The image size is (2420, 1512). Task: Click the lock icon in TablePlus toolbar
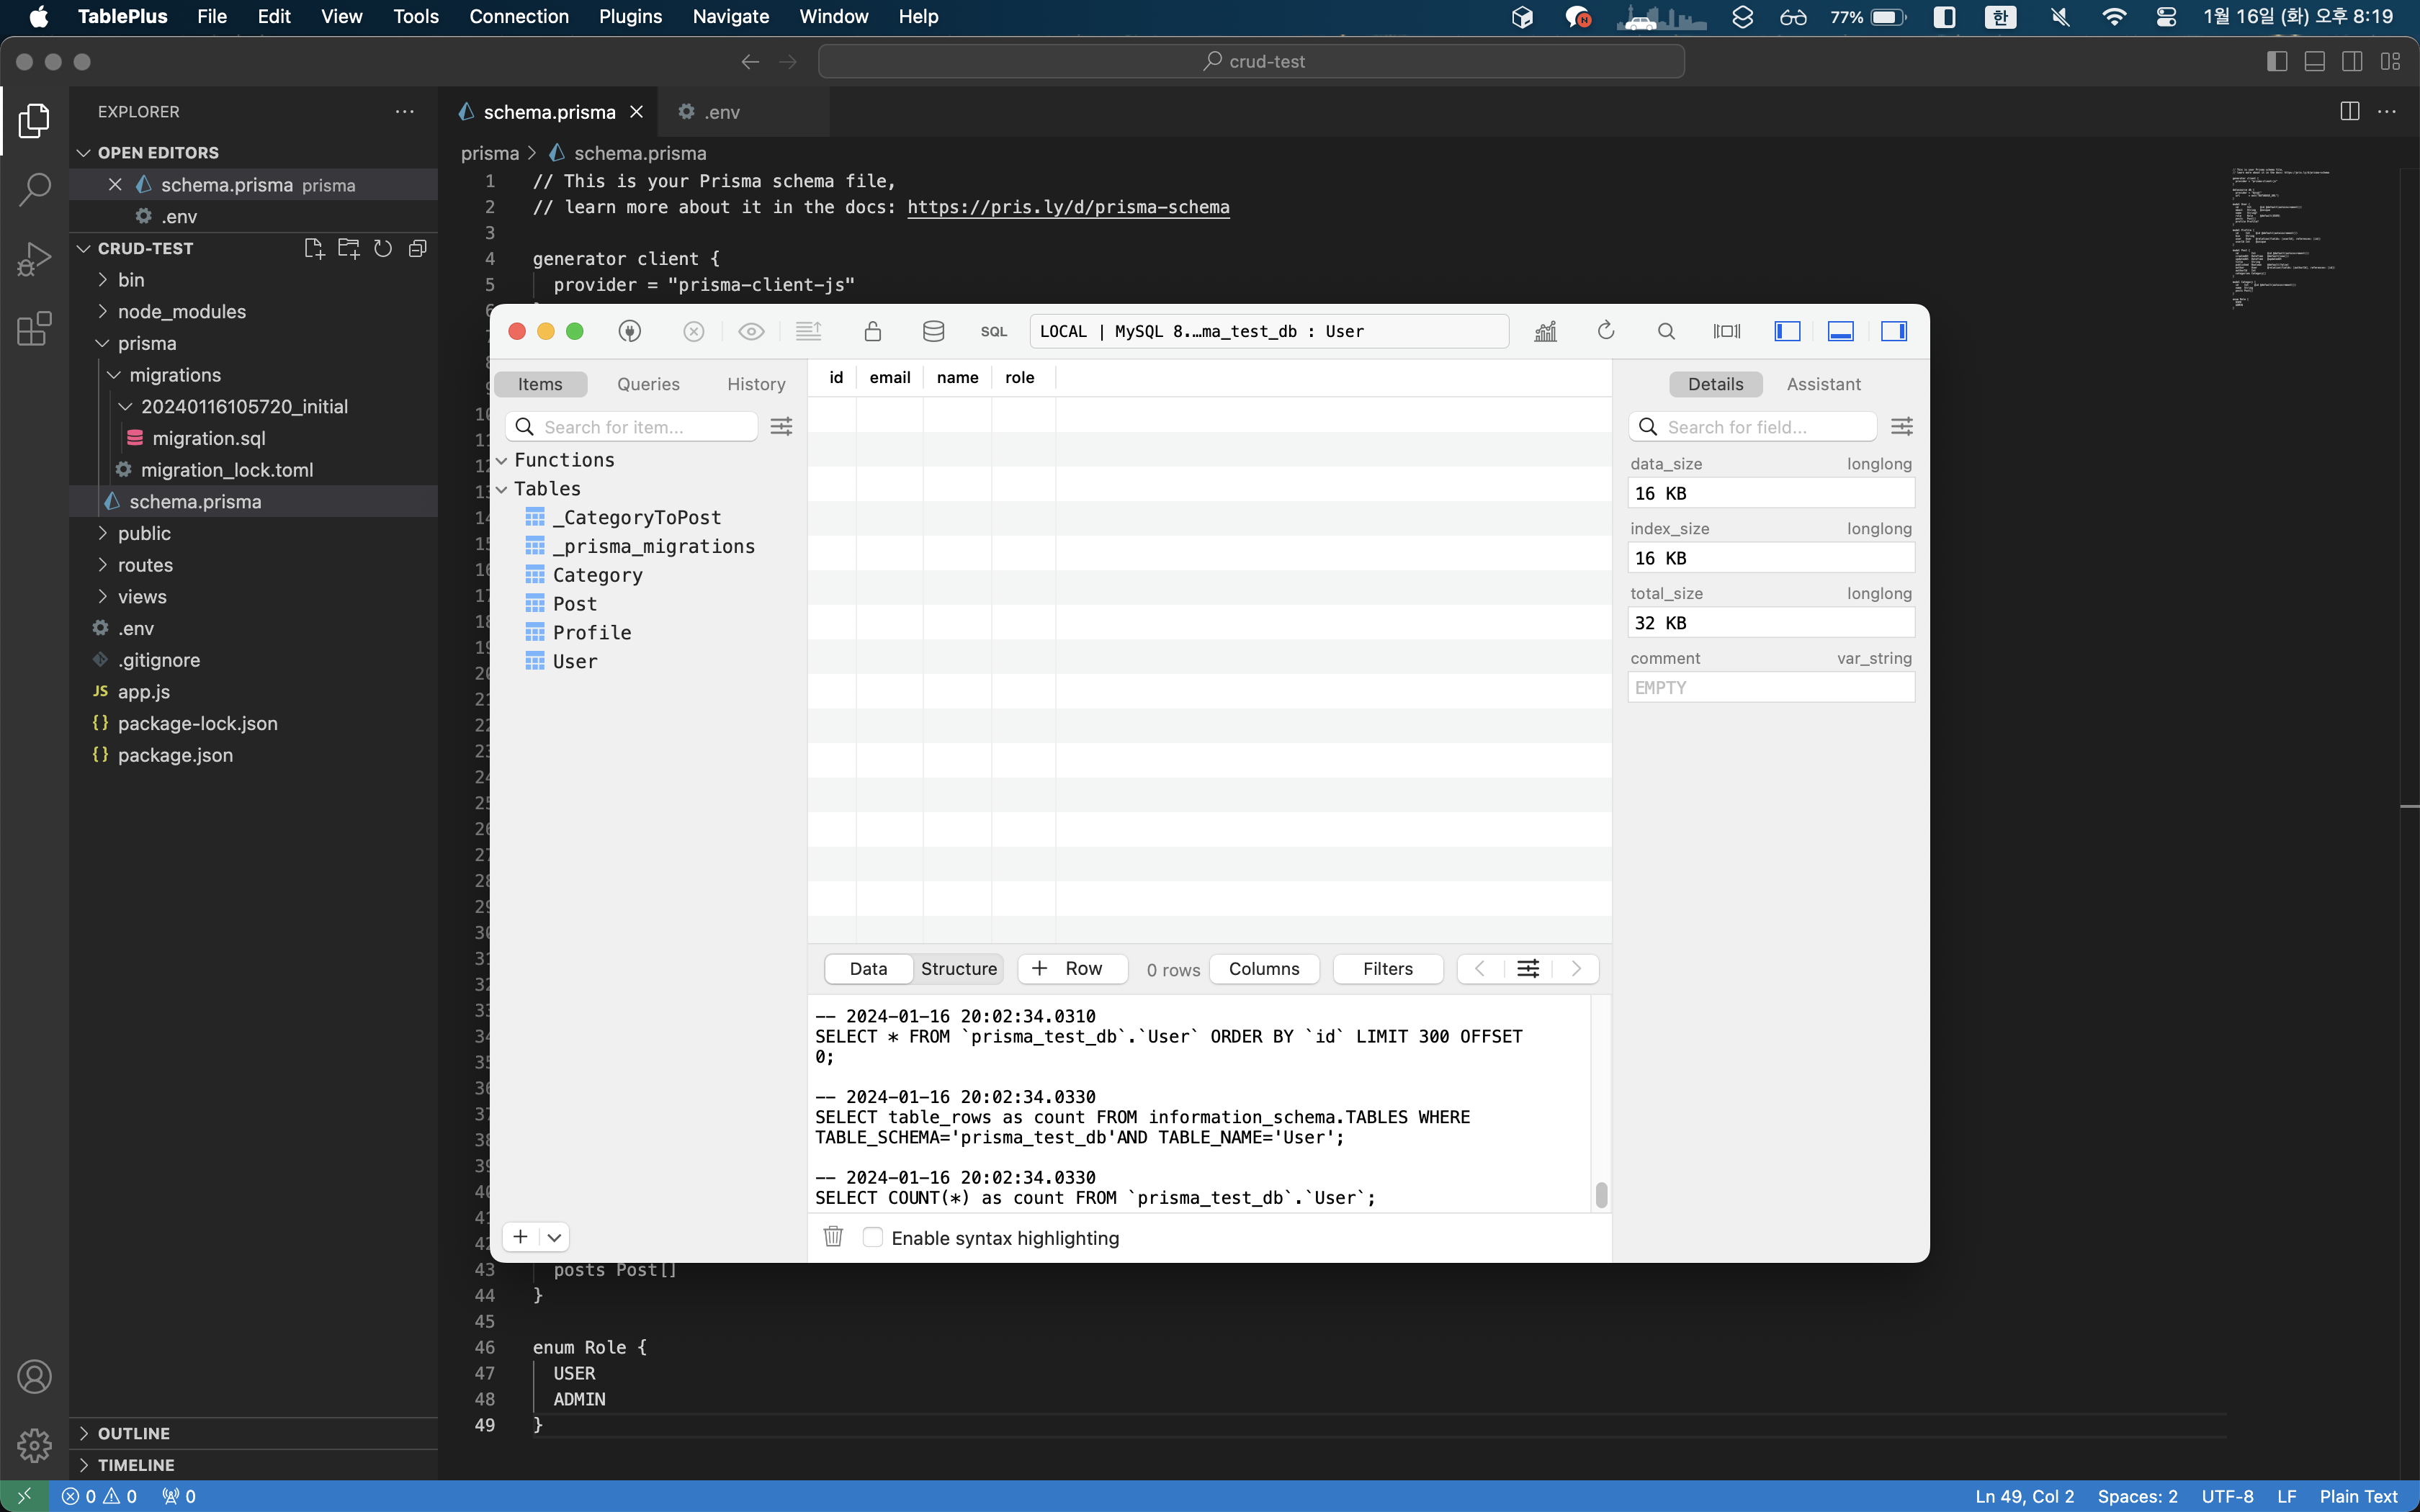pos(872,331)
